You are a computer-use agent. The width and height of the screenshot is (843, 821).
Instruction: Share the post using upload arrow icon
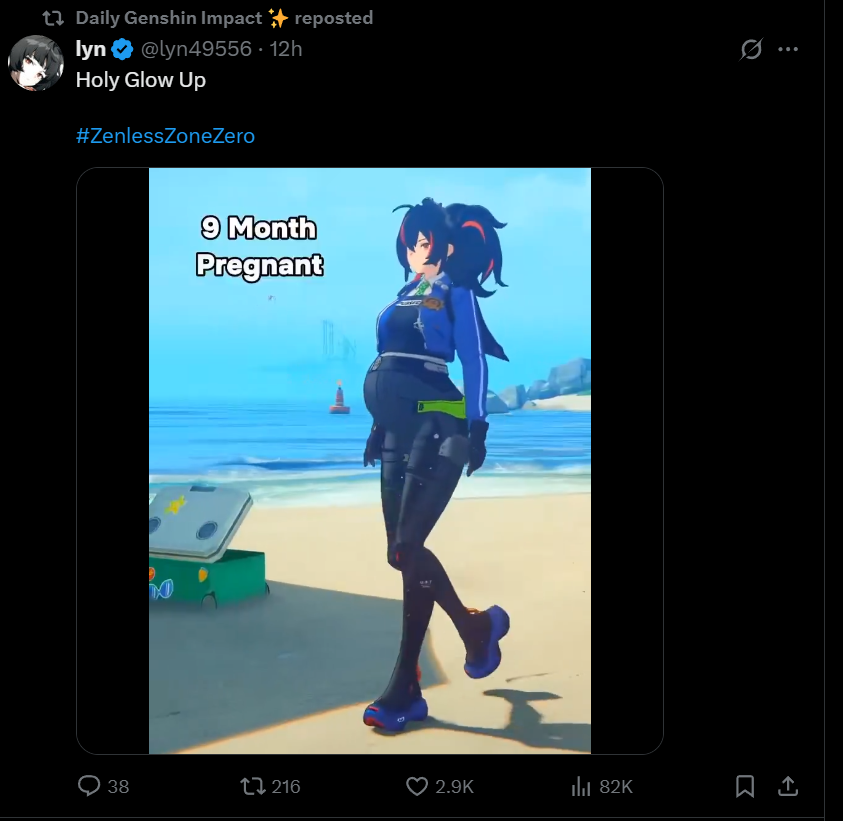click(788, 786)
